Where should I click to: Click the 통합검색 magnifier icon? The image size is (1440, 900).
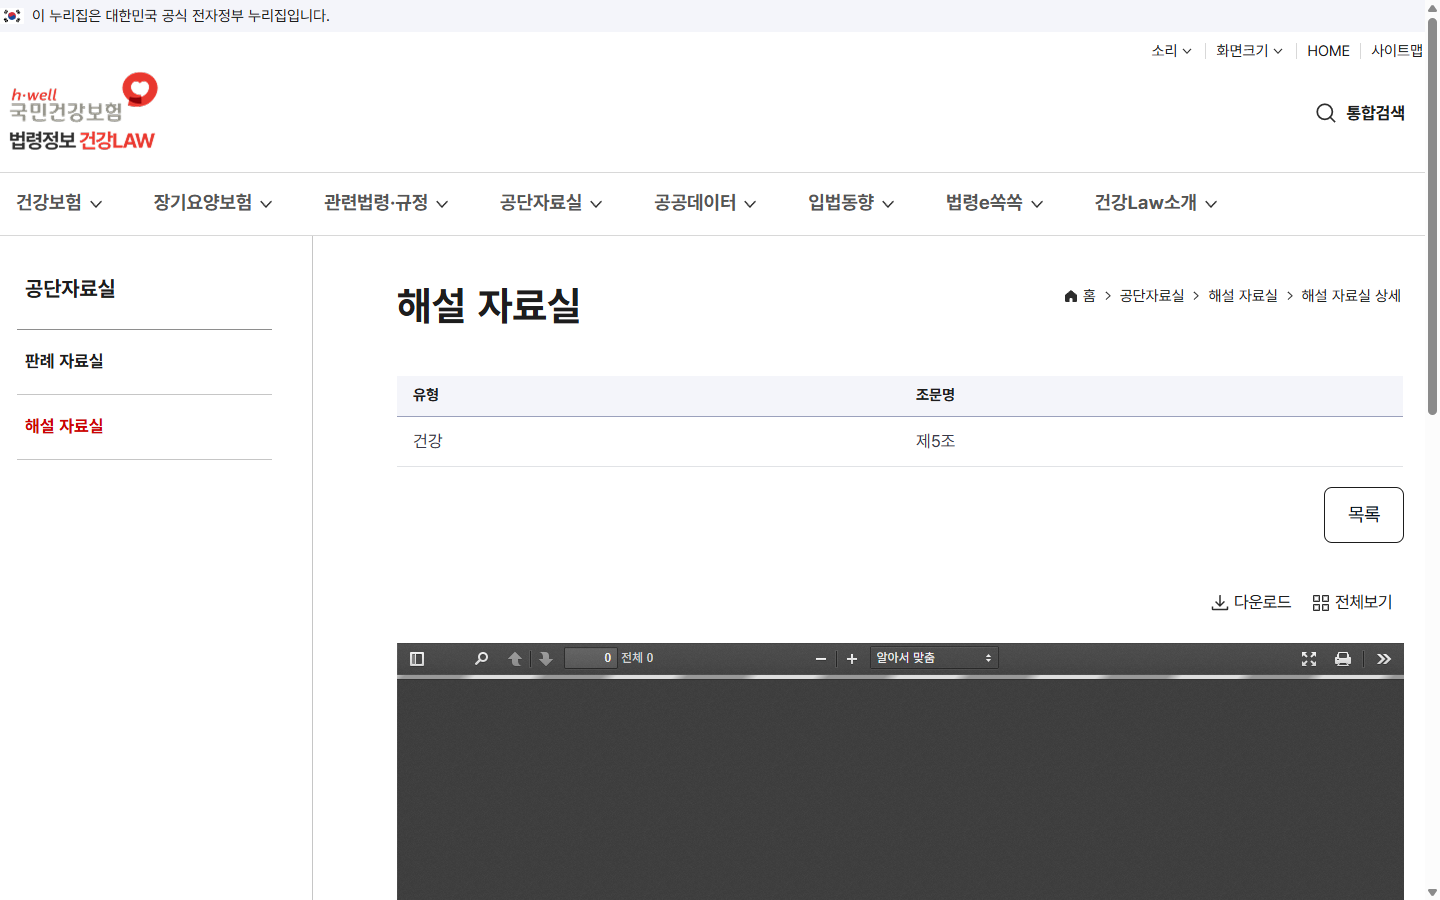pyautogui.click(x=1326, y=113)
